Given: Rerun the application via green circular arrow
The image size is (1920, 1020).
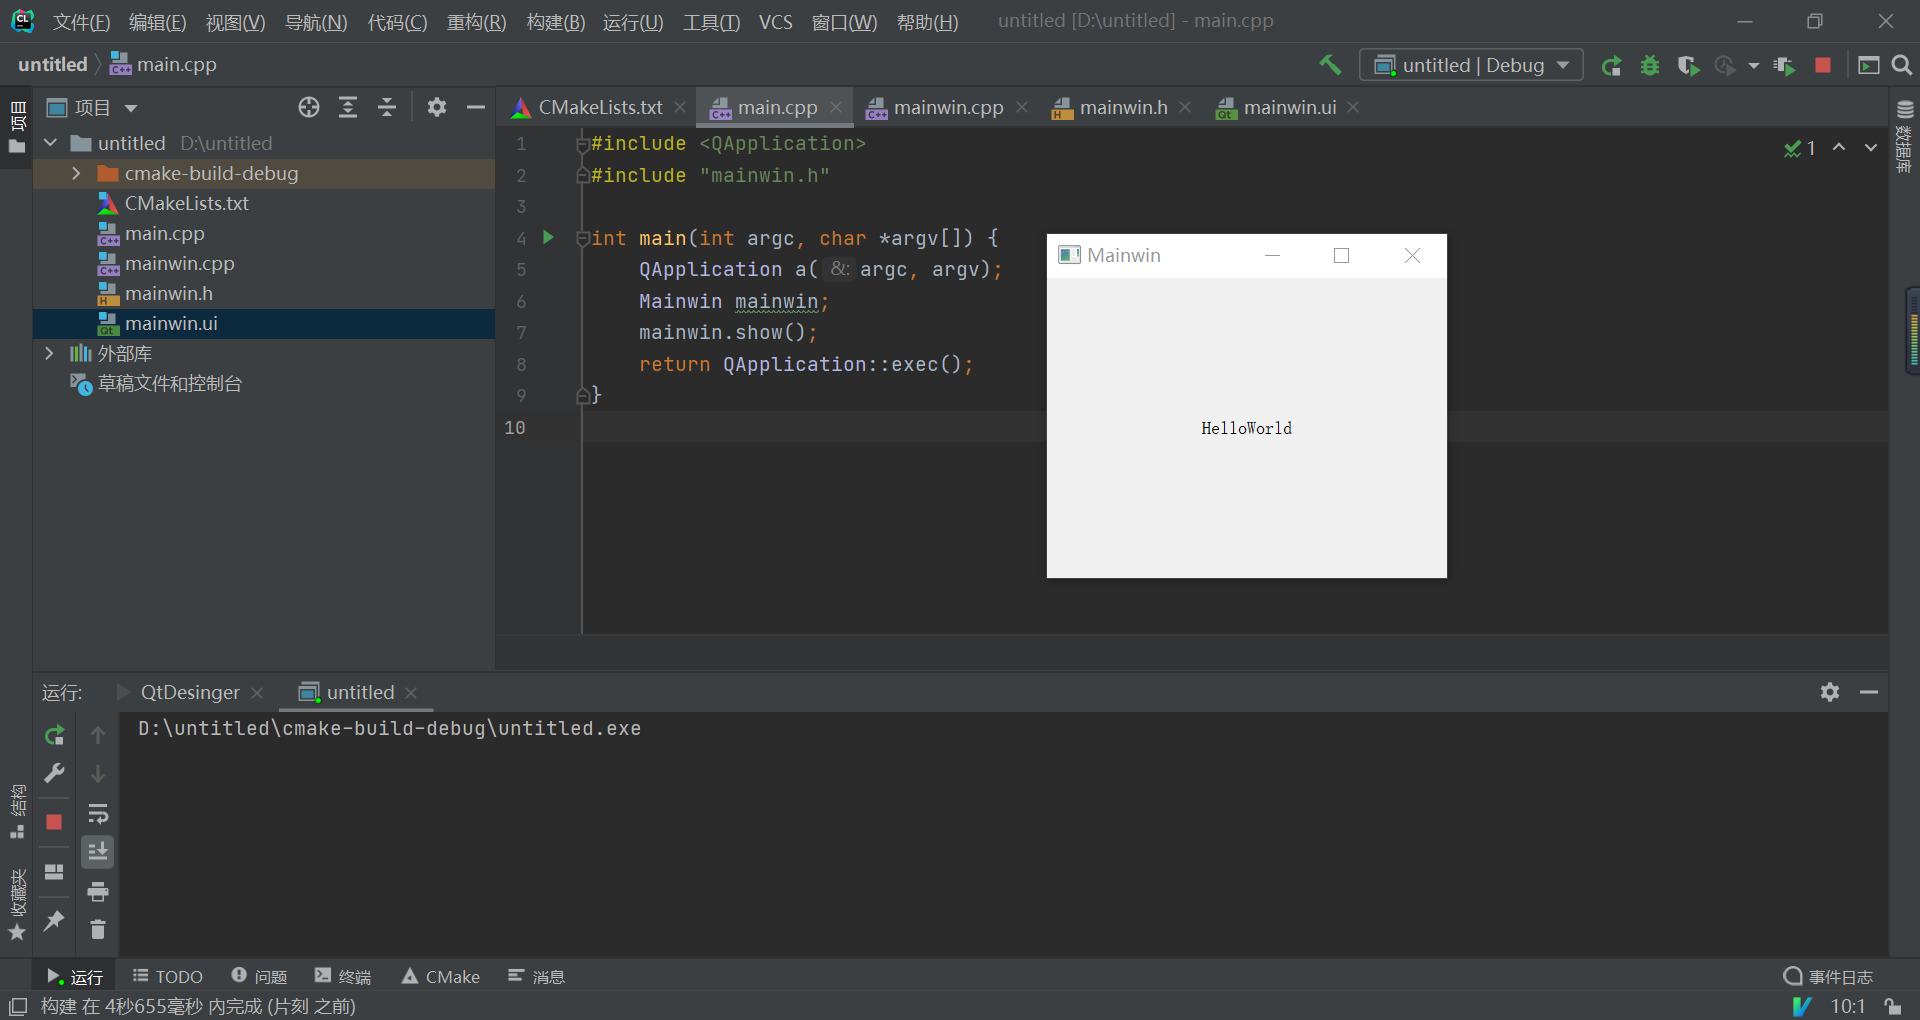Looking at the screenshot, I should click(1612, 64).
